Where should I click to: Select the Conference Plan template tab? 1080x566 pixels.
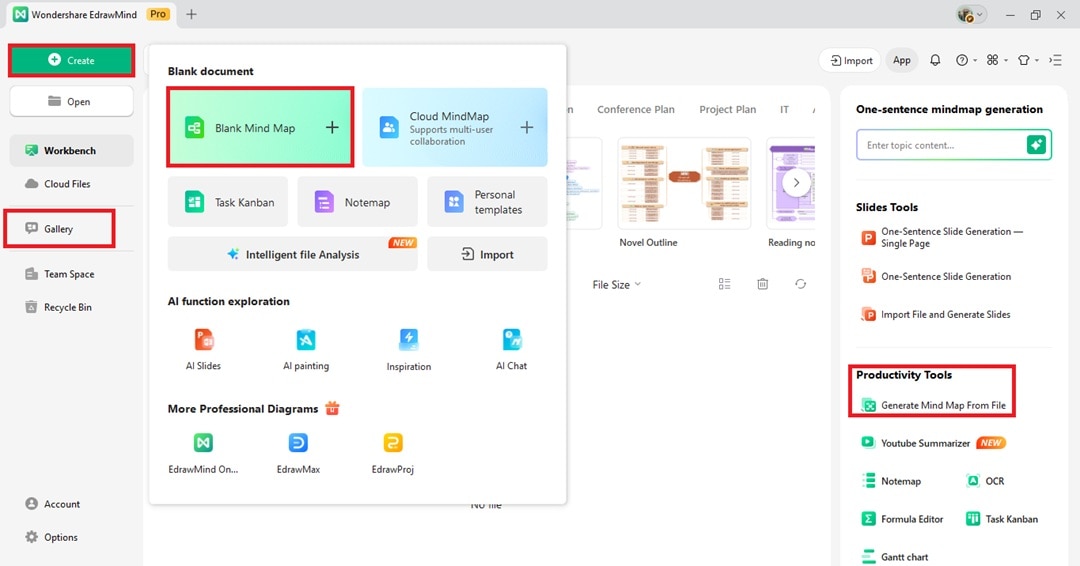pos(636,109)
